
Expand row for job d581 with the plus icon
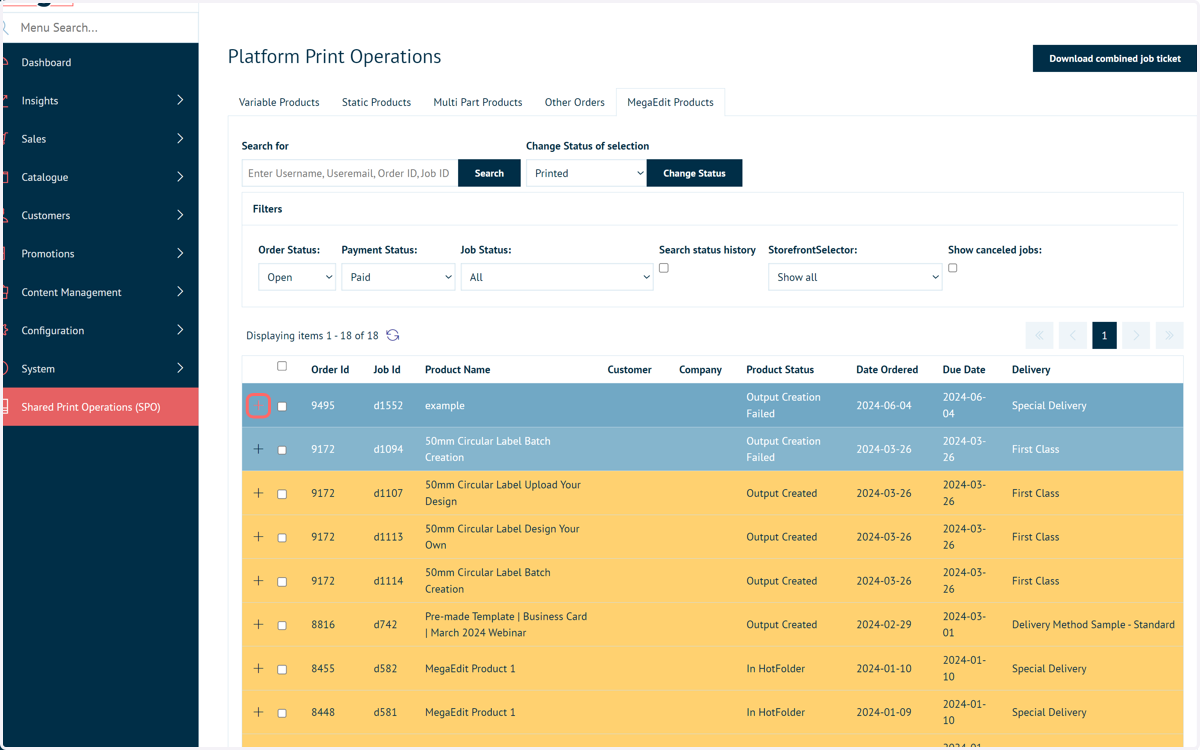(x=258, y=712)
